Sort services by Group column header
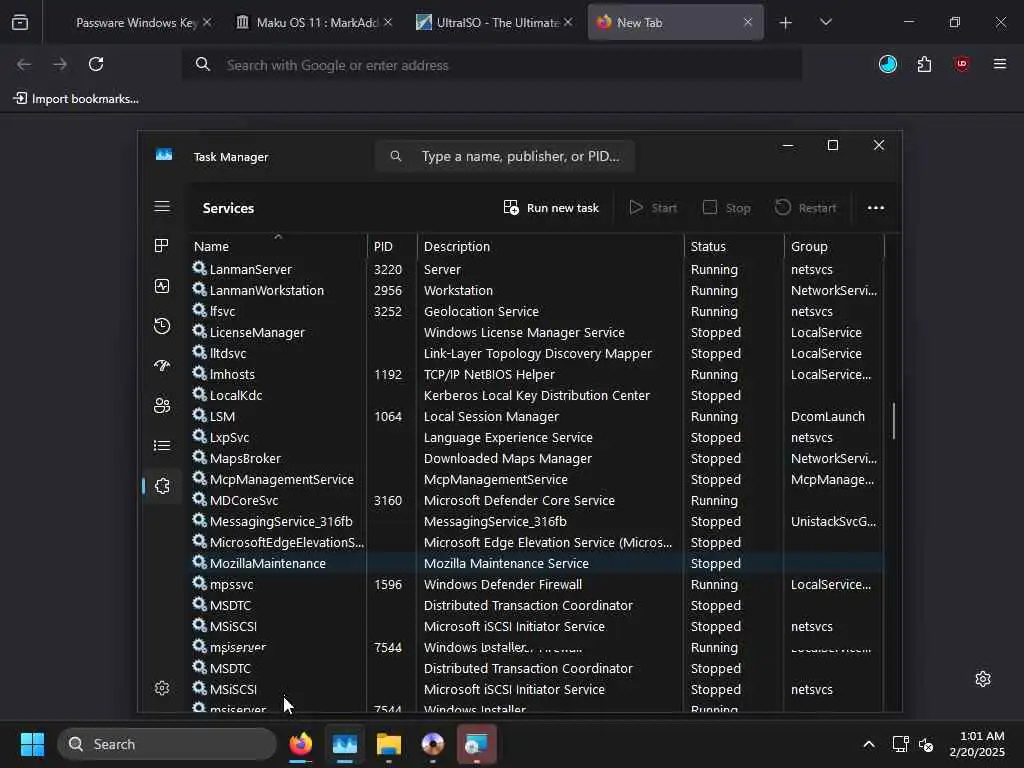This screenshot has height=768, width=1024. point(834,246)
